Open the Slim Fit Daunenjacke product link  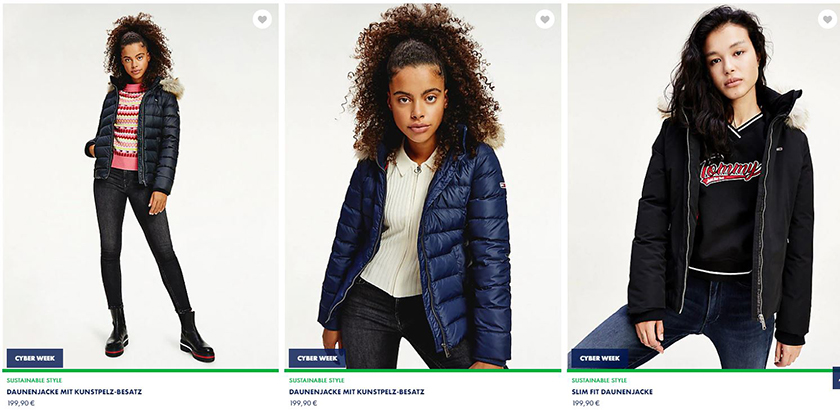[x=612, y=392]
